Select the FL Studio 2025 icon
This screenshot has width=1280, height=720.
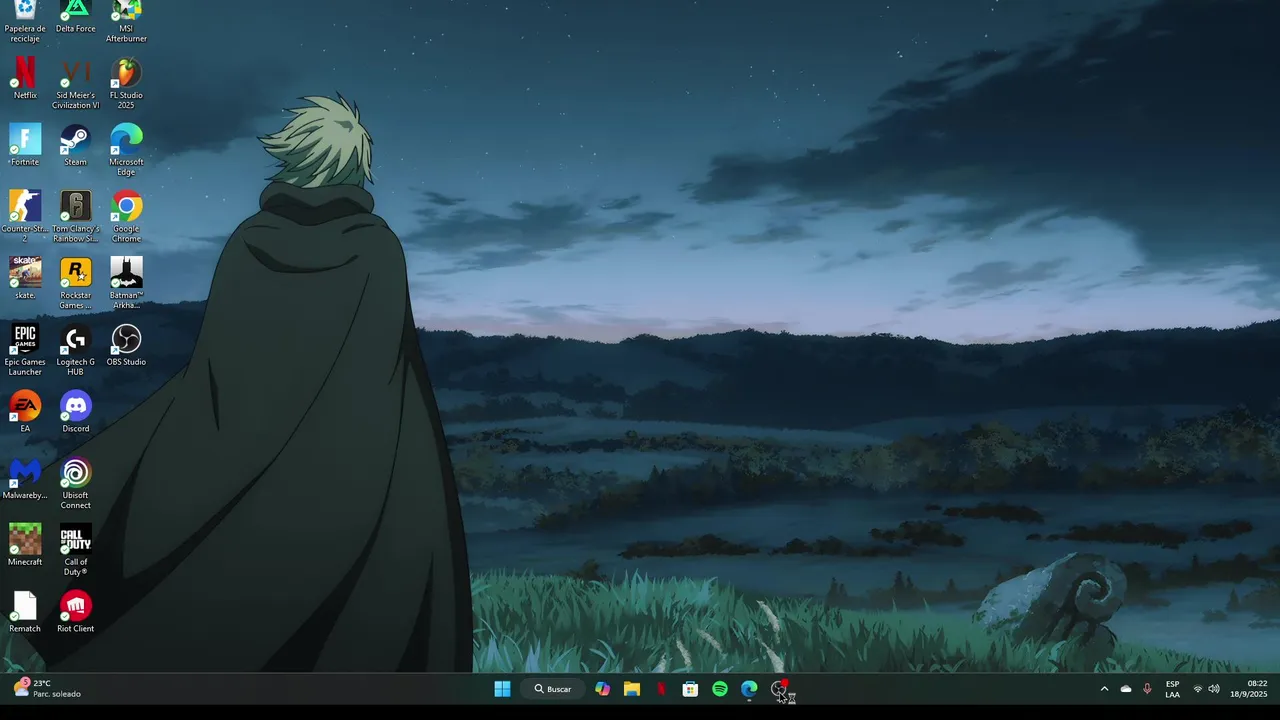tap(126, 84)
